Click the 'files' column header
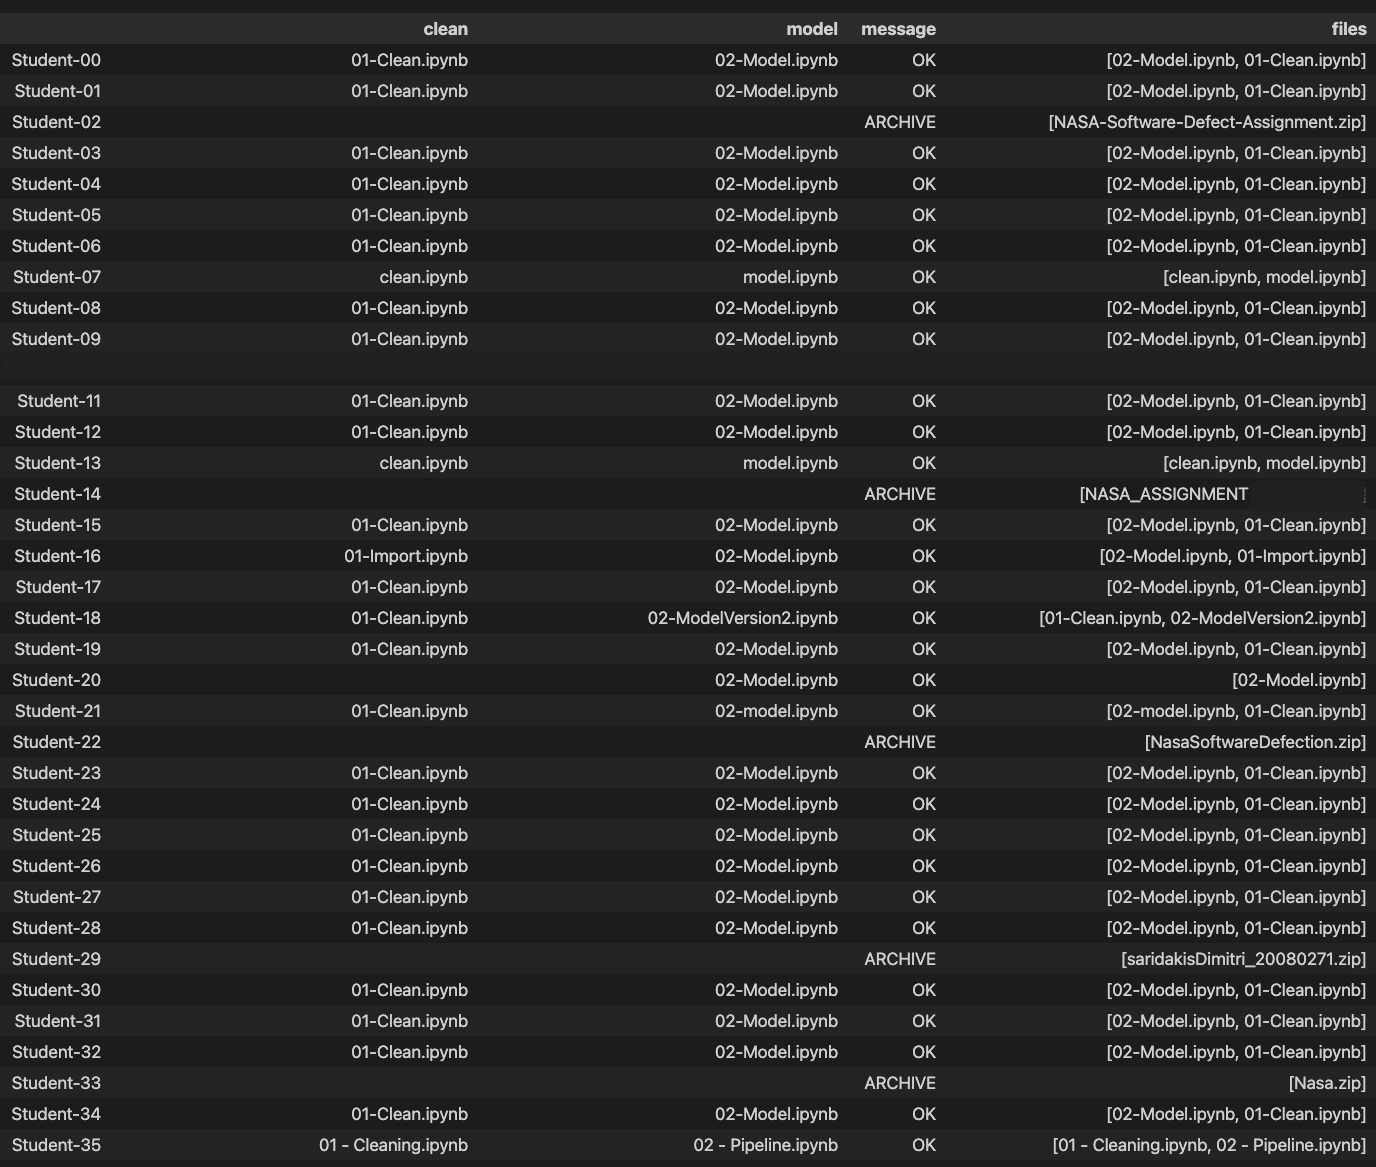Image resolution: width=1376 pixels, height=1167 pixels. [1348, 29]
